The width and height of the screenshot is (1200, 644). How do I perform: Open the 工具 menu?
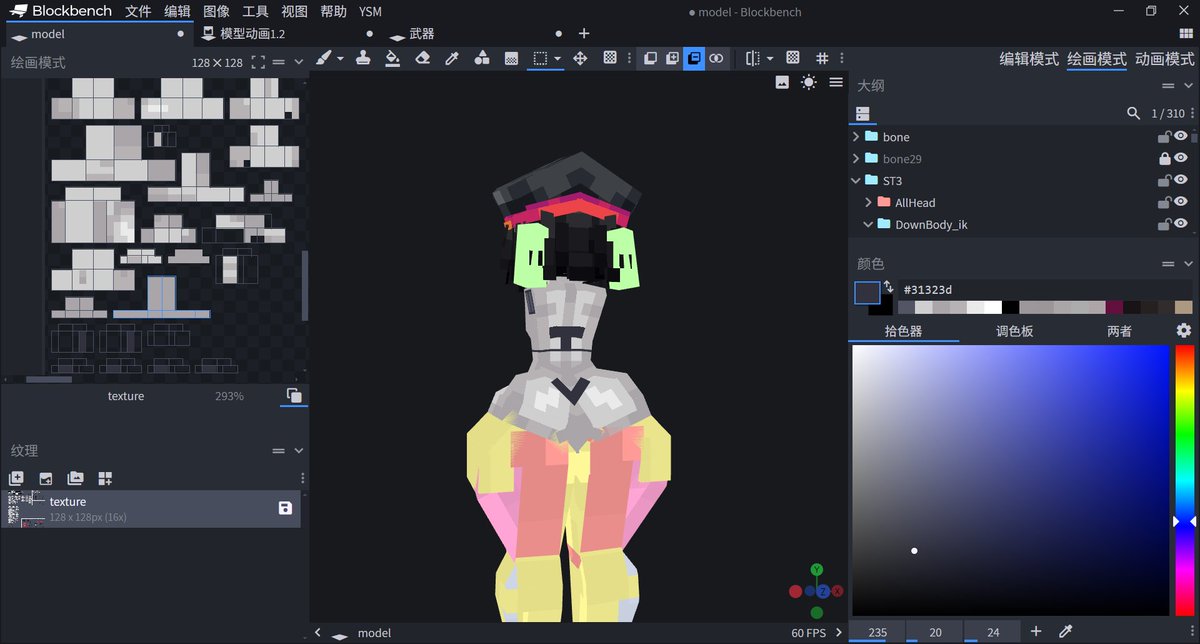[x=255, y=12]
